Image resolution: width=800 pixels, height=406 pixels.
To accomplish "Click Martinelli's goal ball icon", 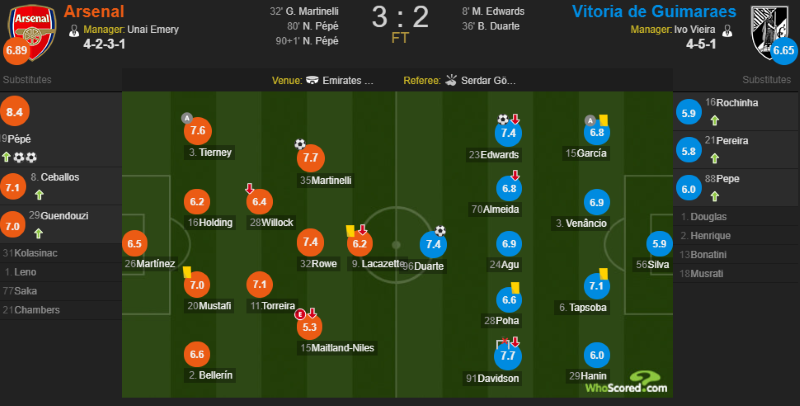I will coord(300,144).
